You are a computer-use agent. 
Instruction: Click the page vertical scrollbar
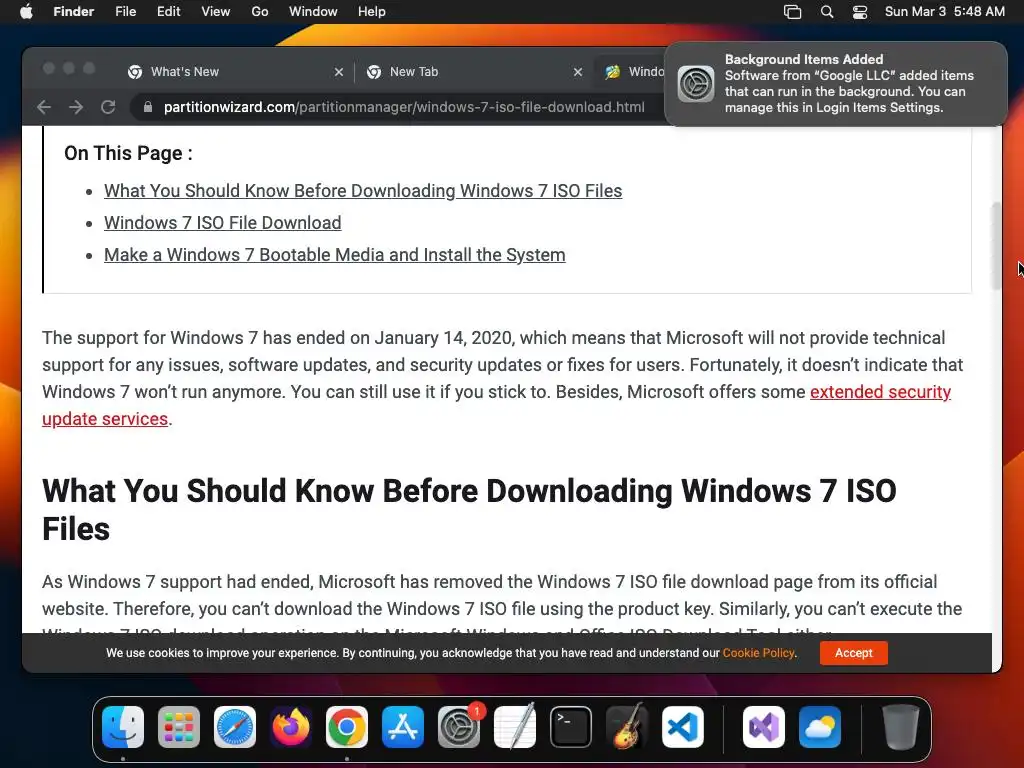[997, 246]
